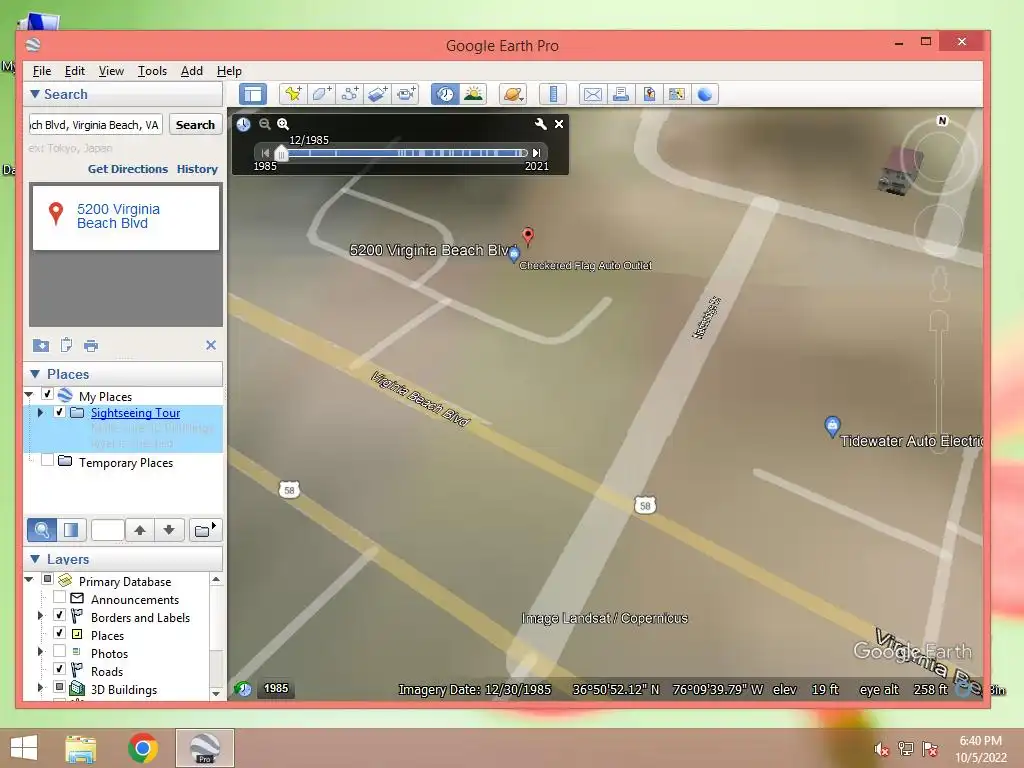Open the Help menu
The image size is (1024, 768).
click(x=229, y=71)
